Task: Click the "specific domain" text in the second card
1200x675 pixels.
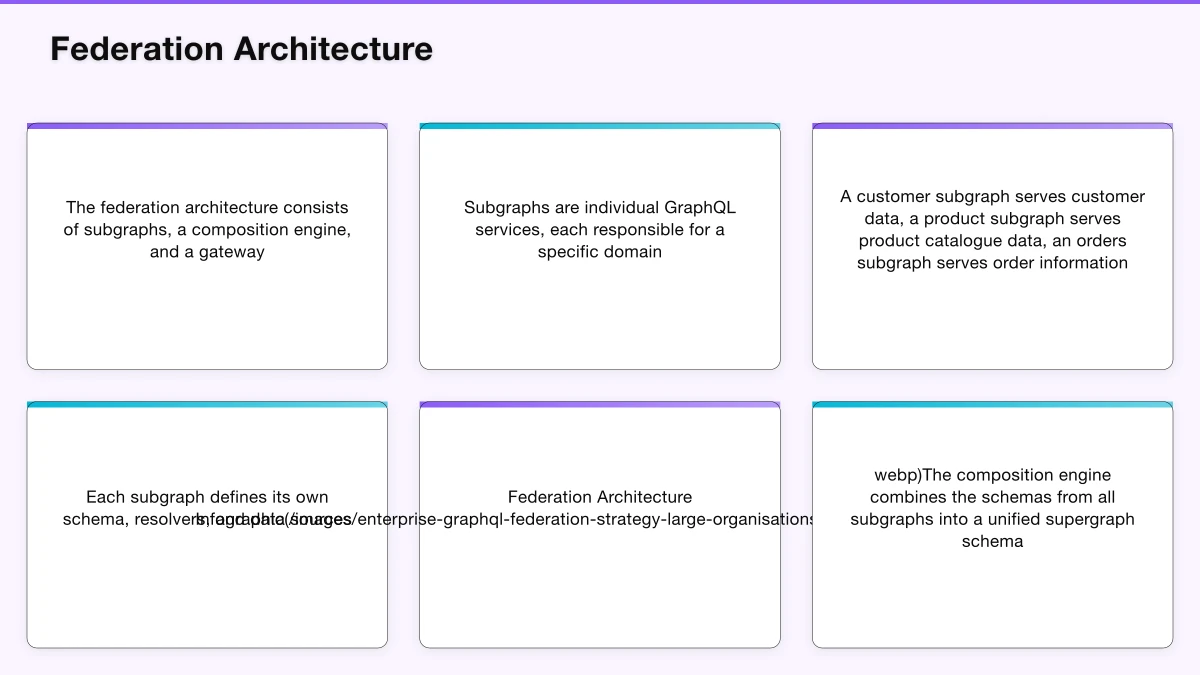Action: [x=600, y=251]
